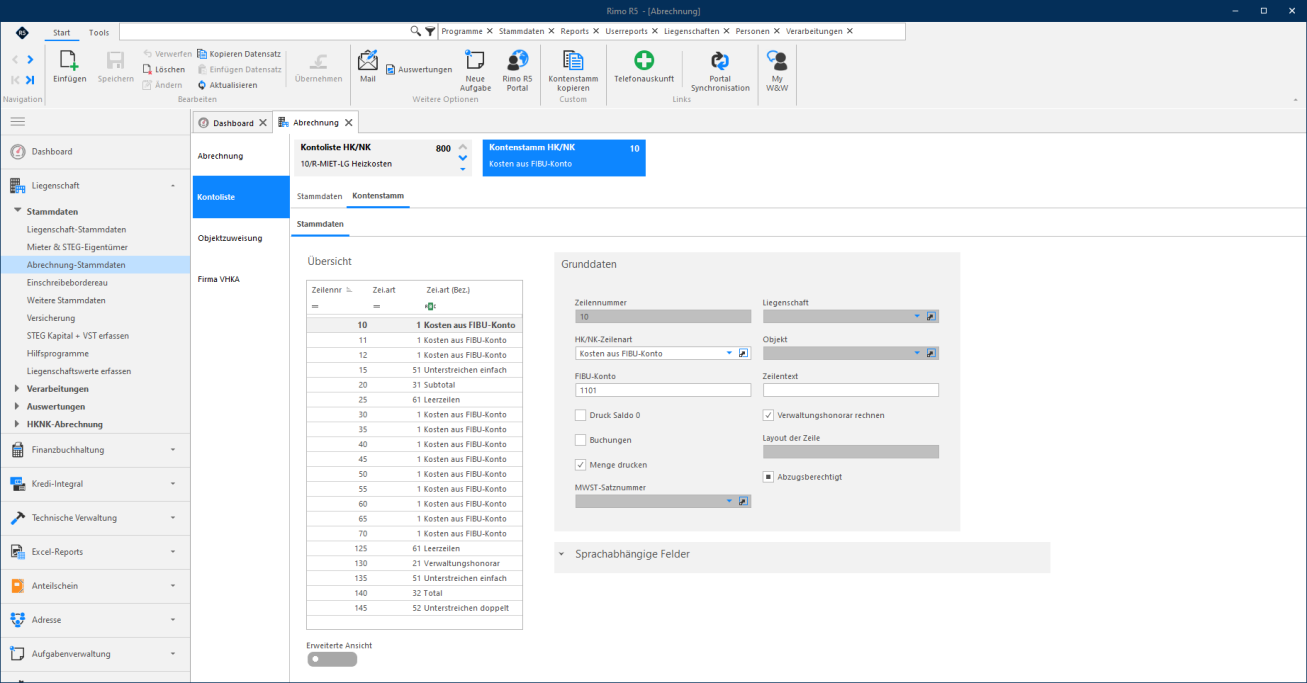This screenshot has width=1307, height=683.
Task: Uncheck the Menge drucken checkbox
Action: point(581,464)
